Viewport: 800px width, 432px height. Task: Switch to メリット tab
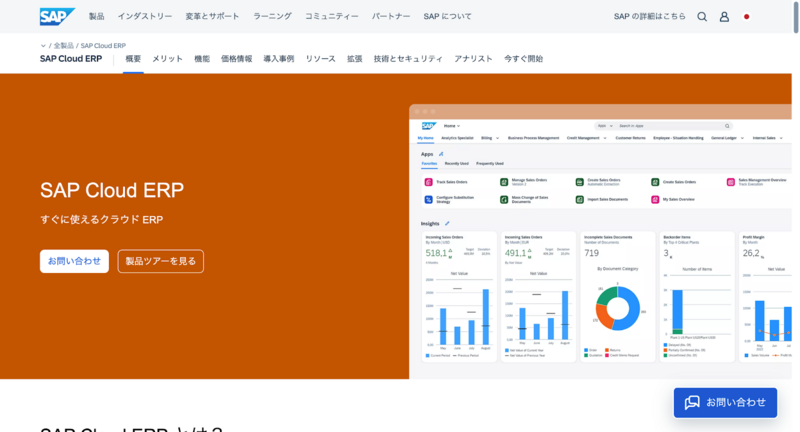pyautogui.click(x=167, y=59)
